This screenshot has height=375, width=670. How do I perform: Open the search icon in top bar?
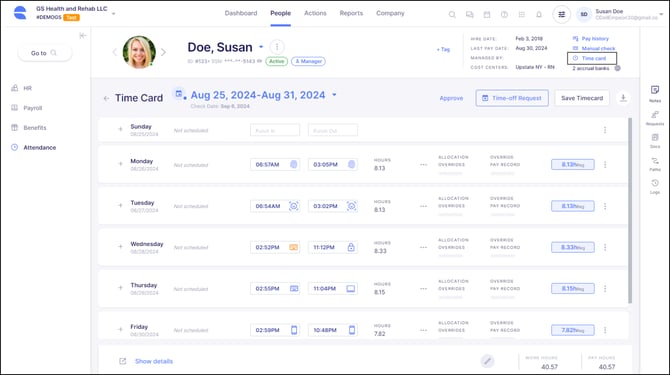452,15
